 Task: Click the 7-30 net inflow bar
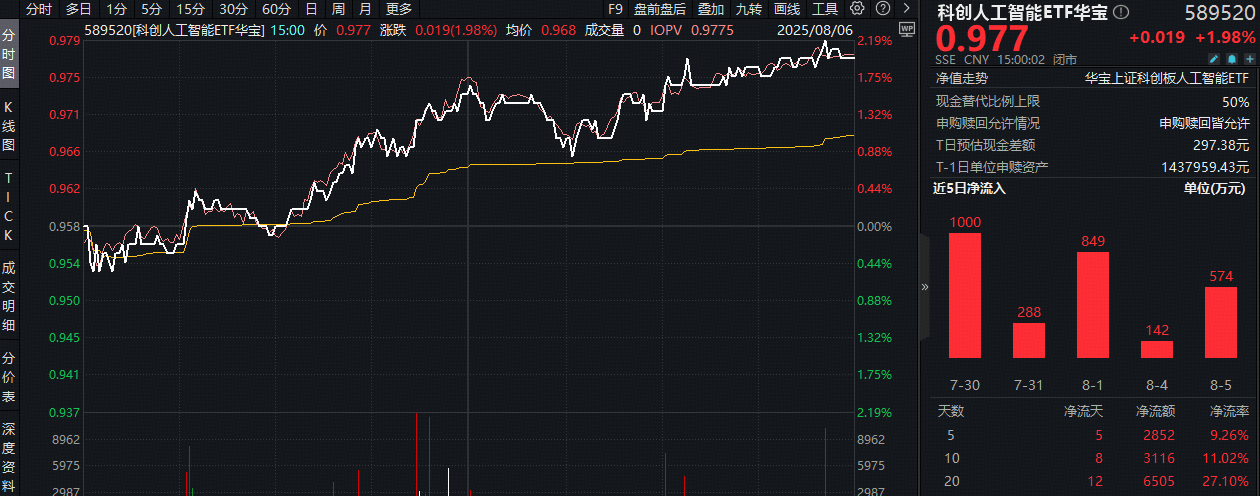(964, 295)
